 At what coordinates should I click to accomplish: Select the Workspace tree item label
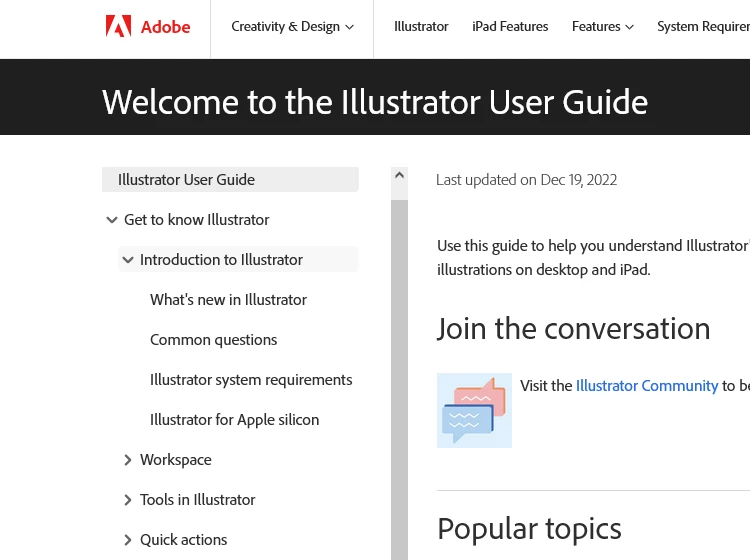pyautogui.click(x=176, y=460)
